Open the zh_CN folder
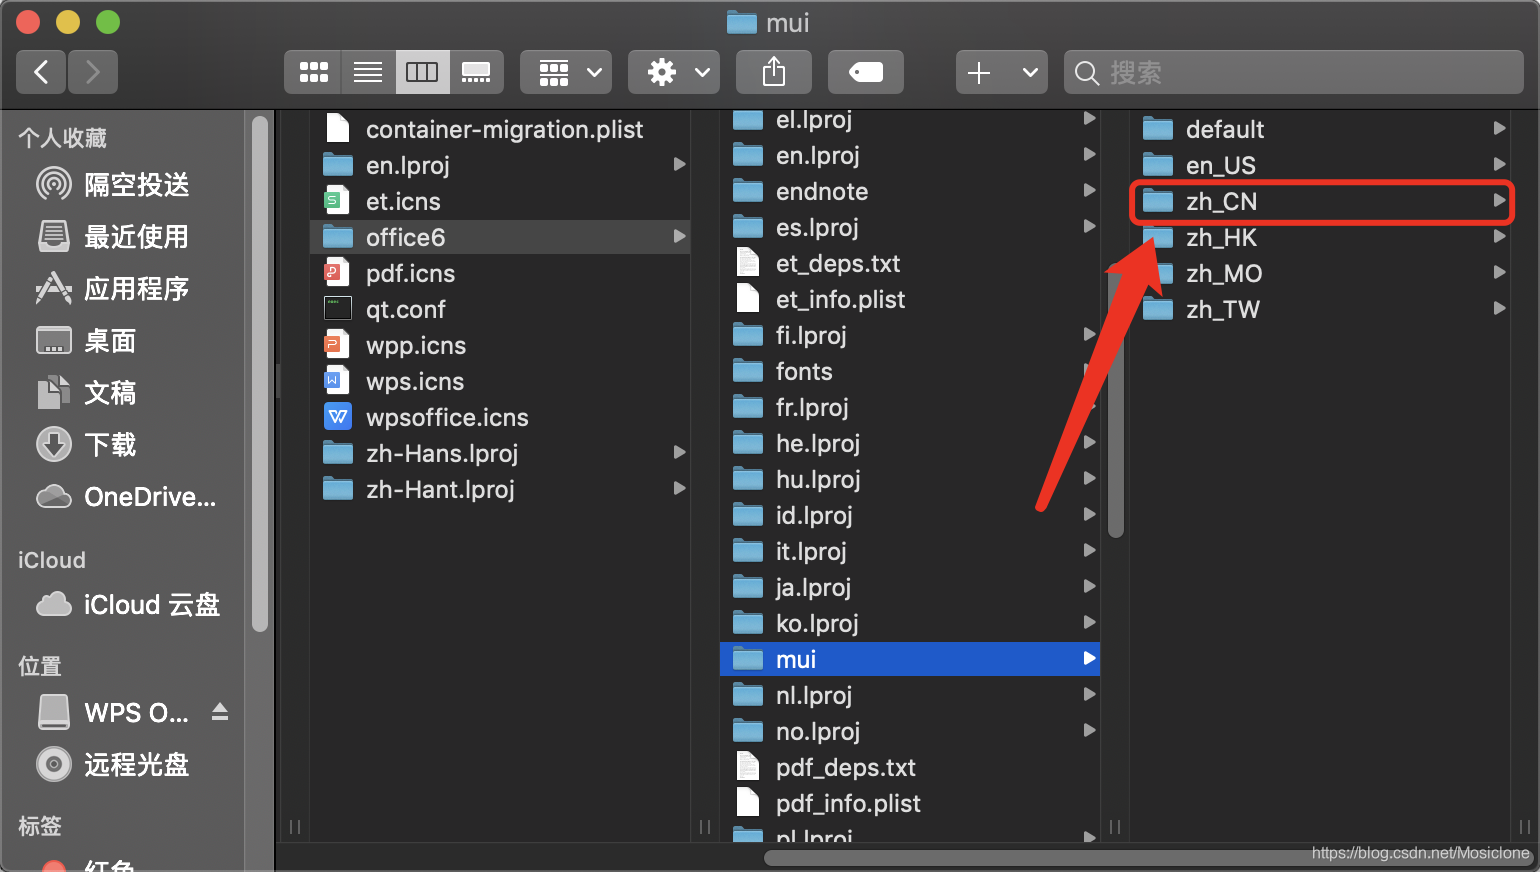The width and height of the screenshot is (1540, 872). pyautogui.click(x=1320, y=201)
